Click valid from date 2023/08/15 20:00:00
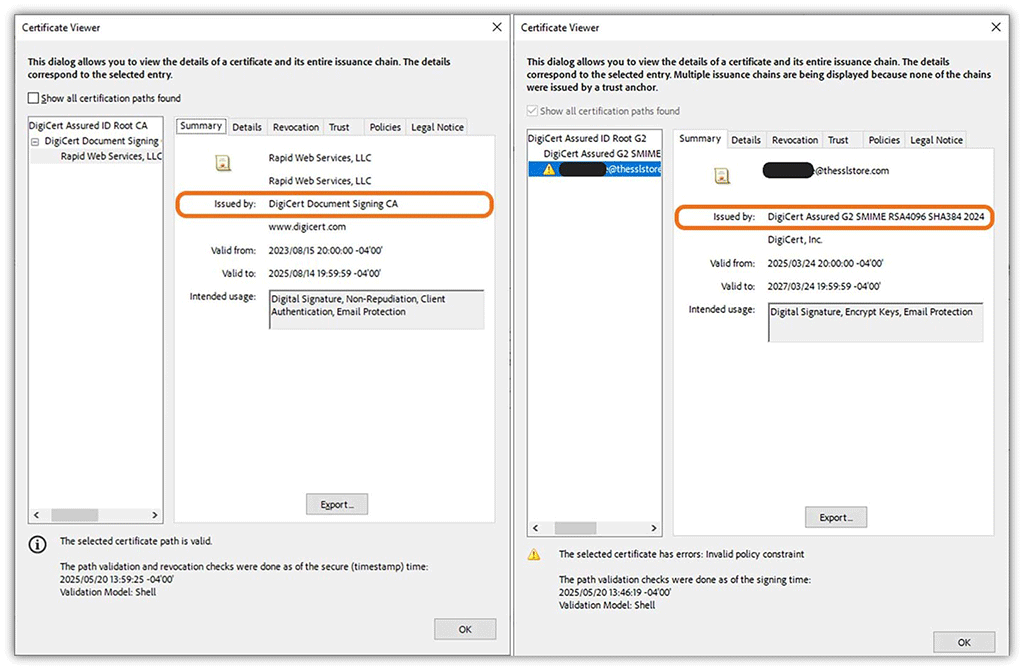Image resolution: width=1024 pixels, height=670 pixels. point(325,251)
